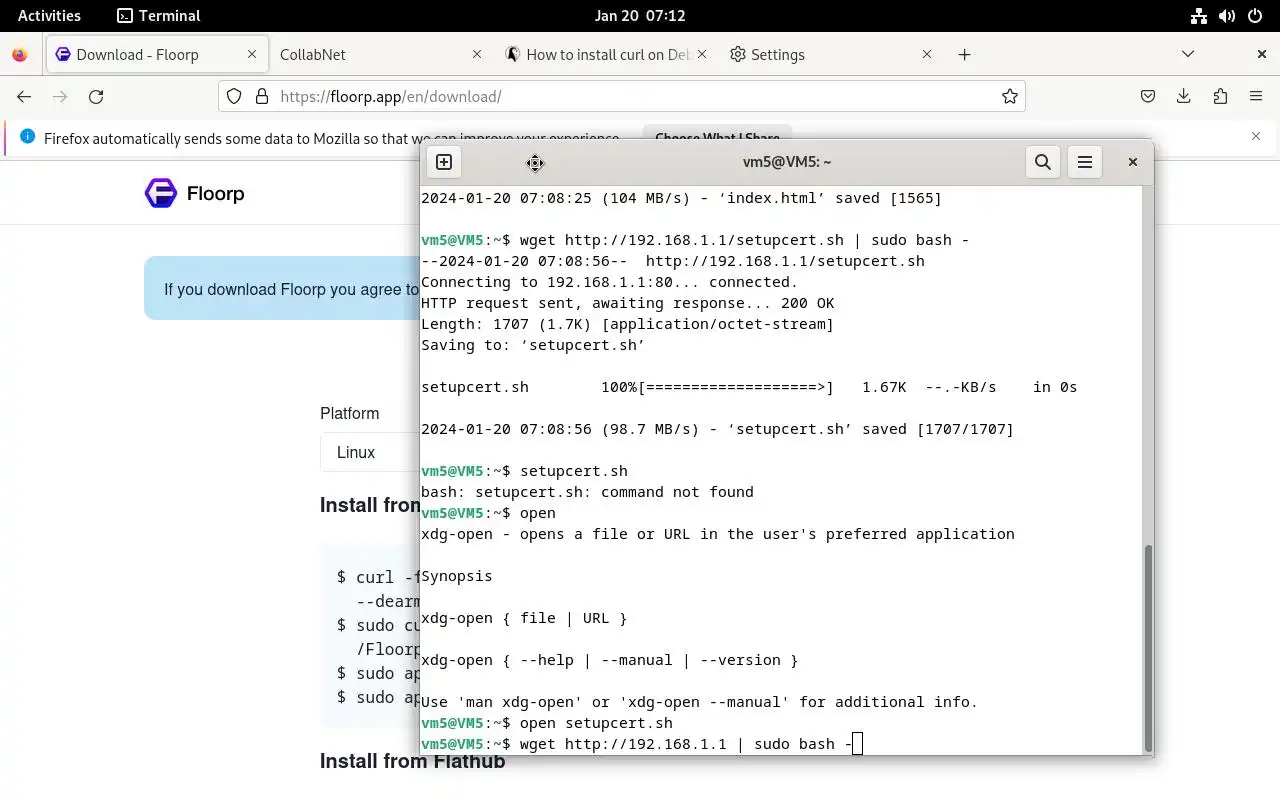Click the Firefox View icon
1280x800 pixels.
(x=19, y=55)
